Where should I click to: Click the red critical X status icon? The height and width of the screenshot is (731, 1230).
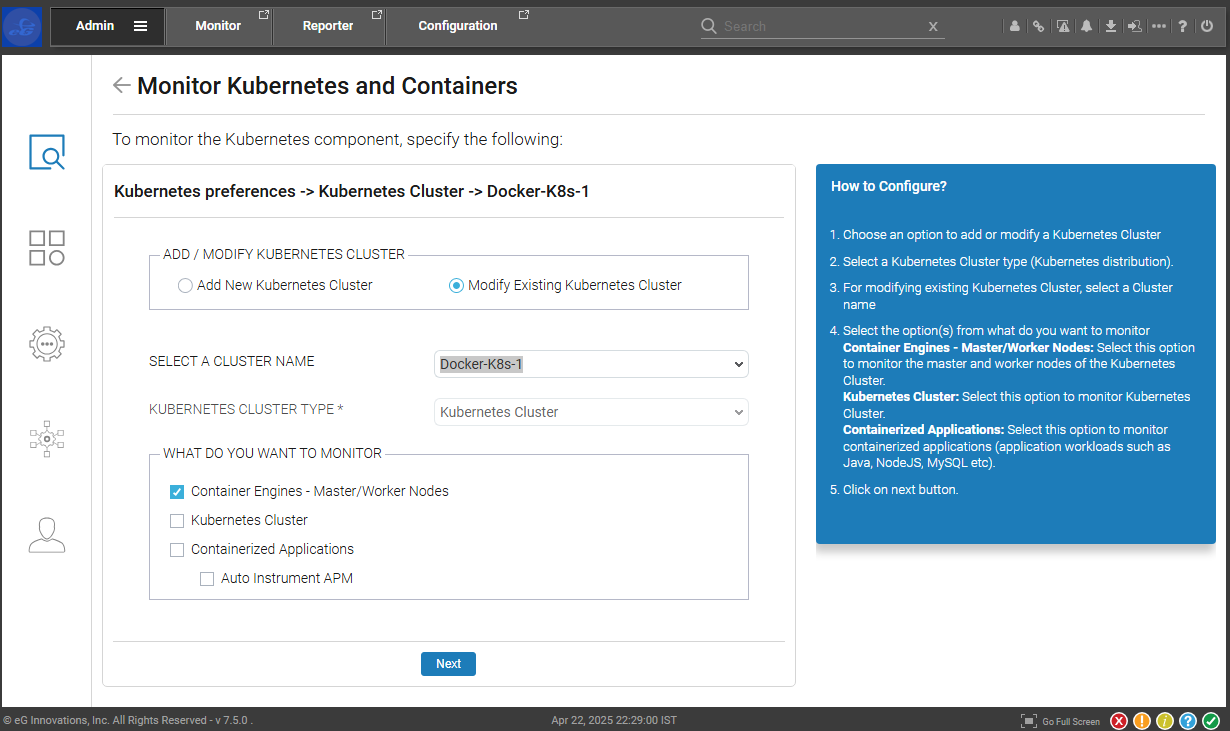(1119, 721)
